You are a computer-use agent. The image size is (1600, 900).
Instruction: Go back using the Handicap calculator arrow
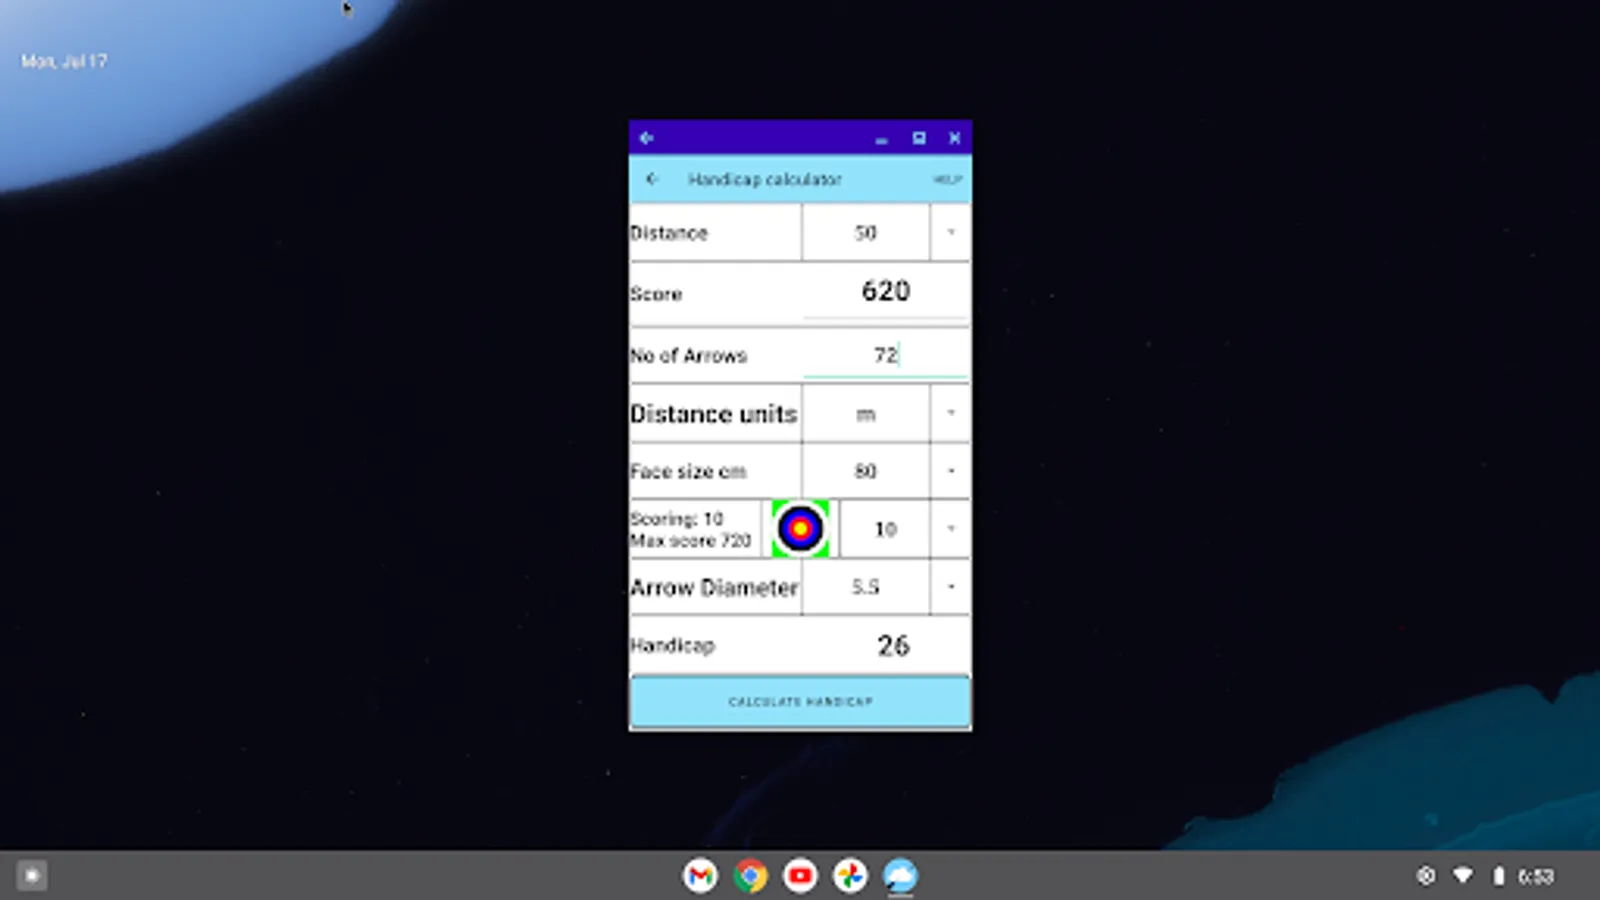pos(652,179)
